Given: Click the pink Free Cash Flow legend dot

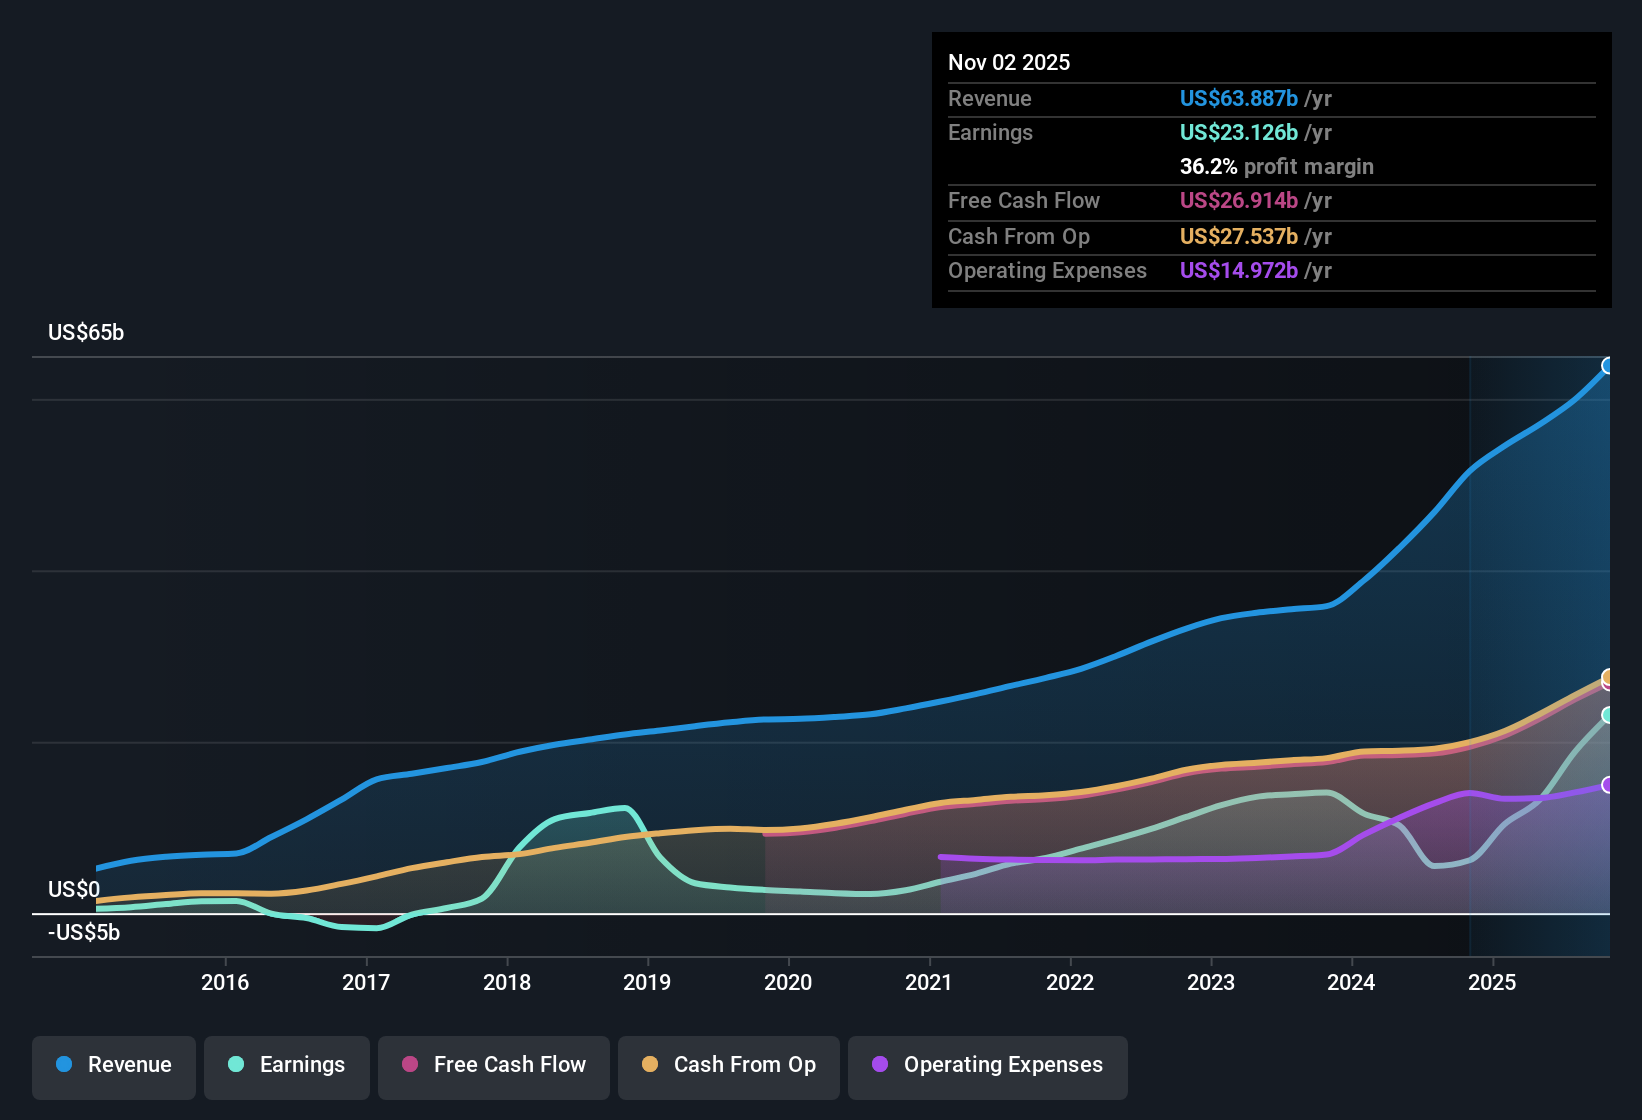Looking at the screenshot, I should coord(408,1065).
